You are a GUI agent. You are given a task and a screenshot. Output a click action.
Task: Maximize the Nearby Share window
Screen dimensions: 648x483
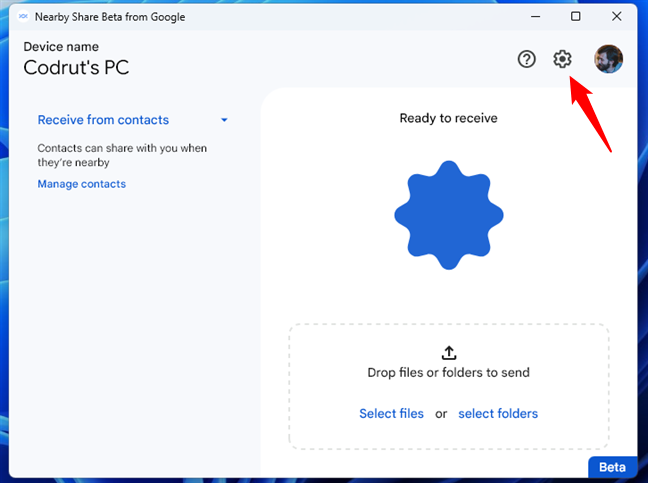pyautogui.click(x=576, y=17)
